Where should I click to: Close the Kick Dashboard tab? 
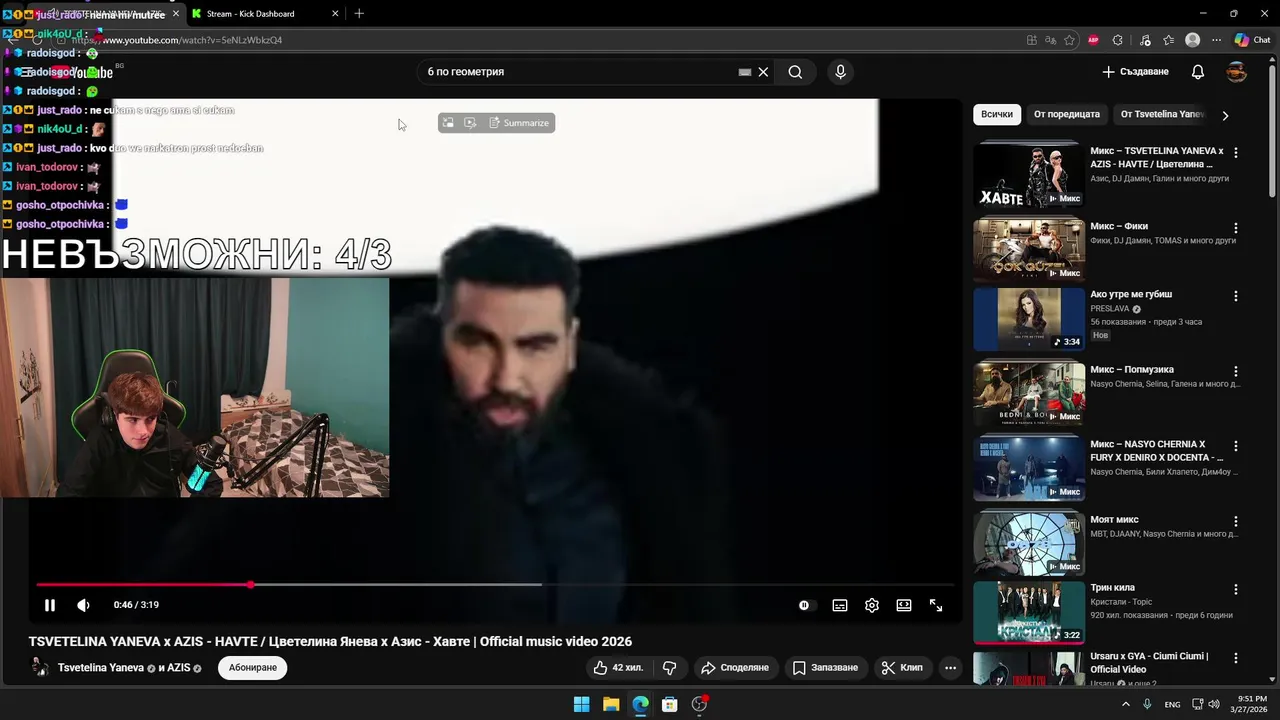[335, 13]
